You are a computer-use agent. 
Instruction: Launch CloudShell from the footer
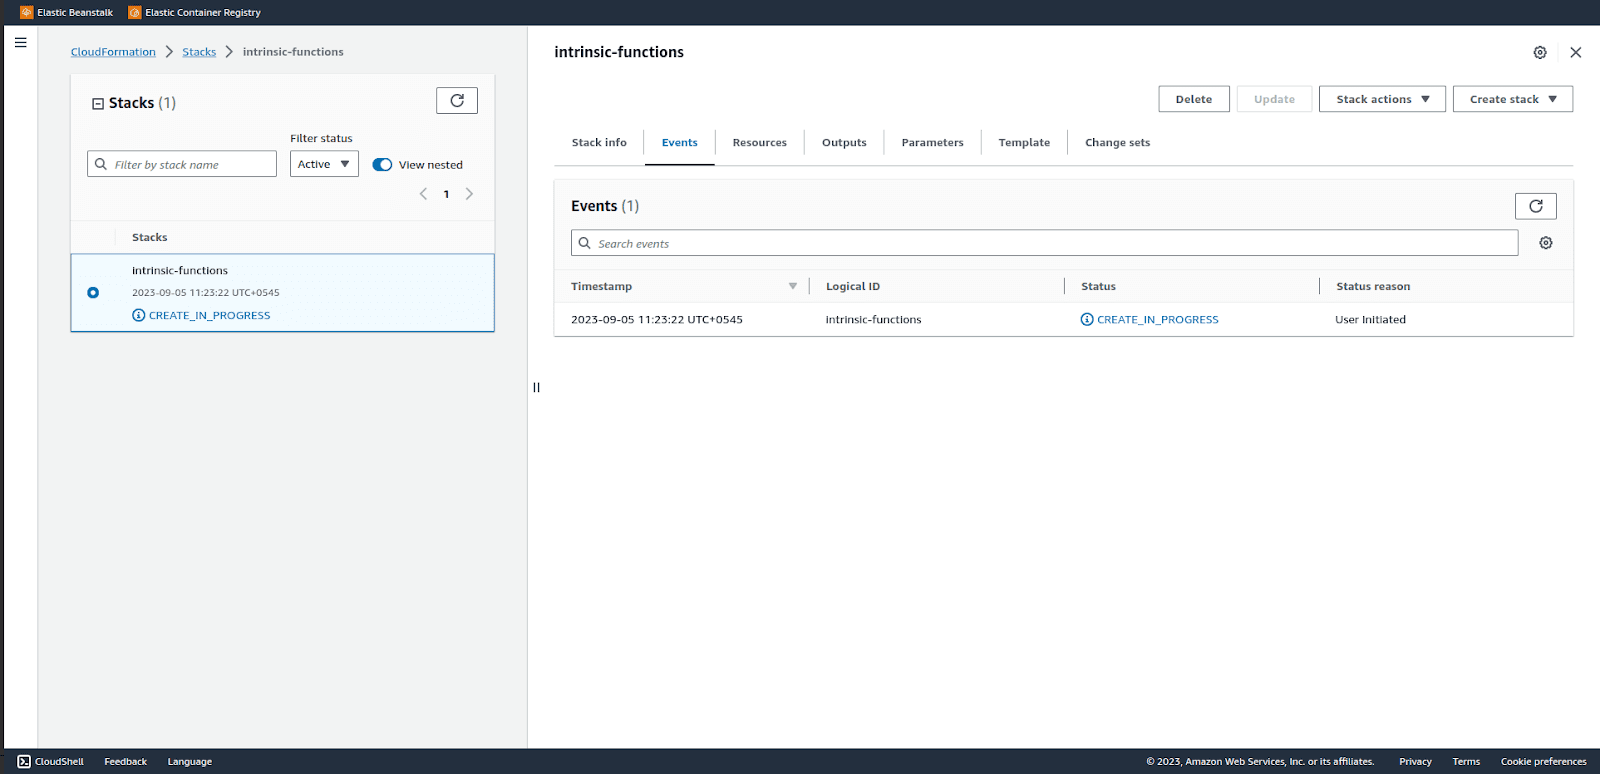pos(51,761)
